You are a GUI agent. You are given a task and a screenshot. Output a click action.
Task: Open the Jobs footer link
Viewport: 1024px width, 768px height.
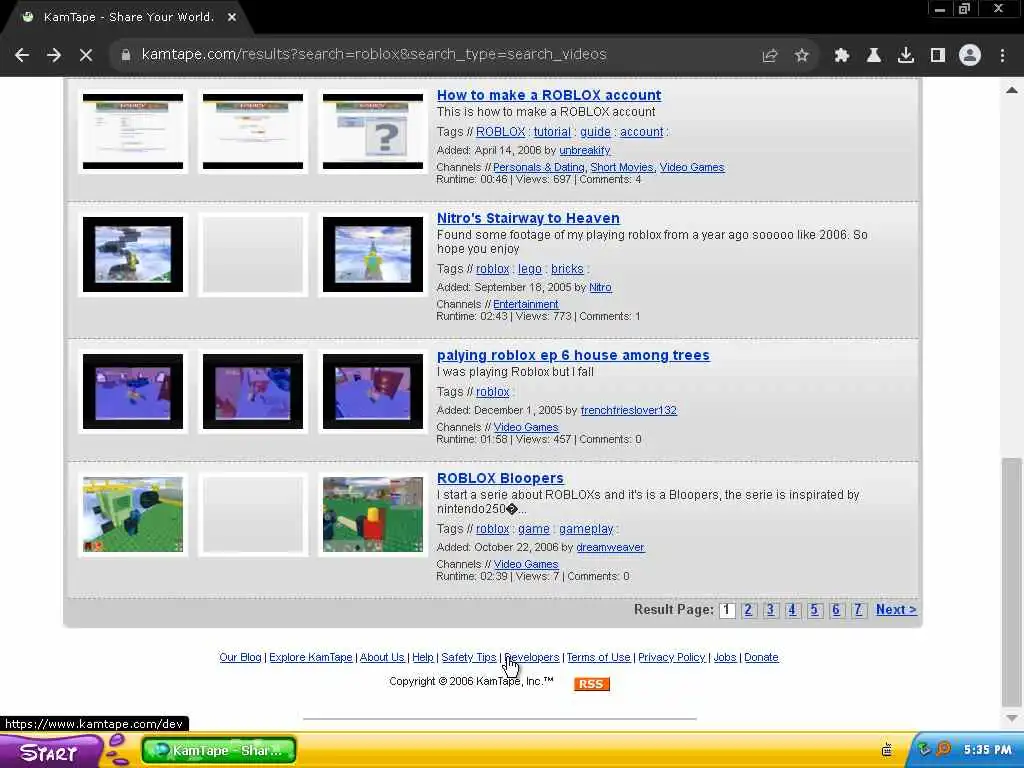[x=725, y=658]
